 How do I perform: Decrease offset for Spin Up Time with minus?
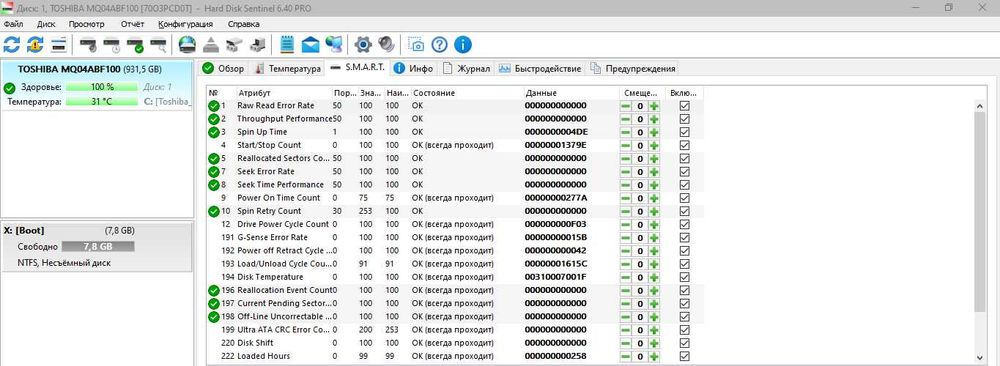[626, 132]
